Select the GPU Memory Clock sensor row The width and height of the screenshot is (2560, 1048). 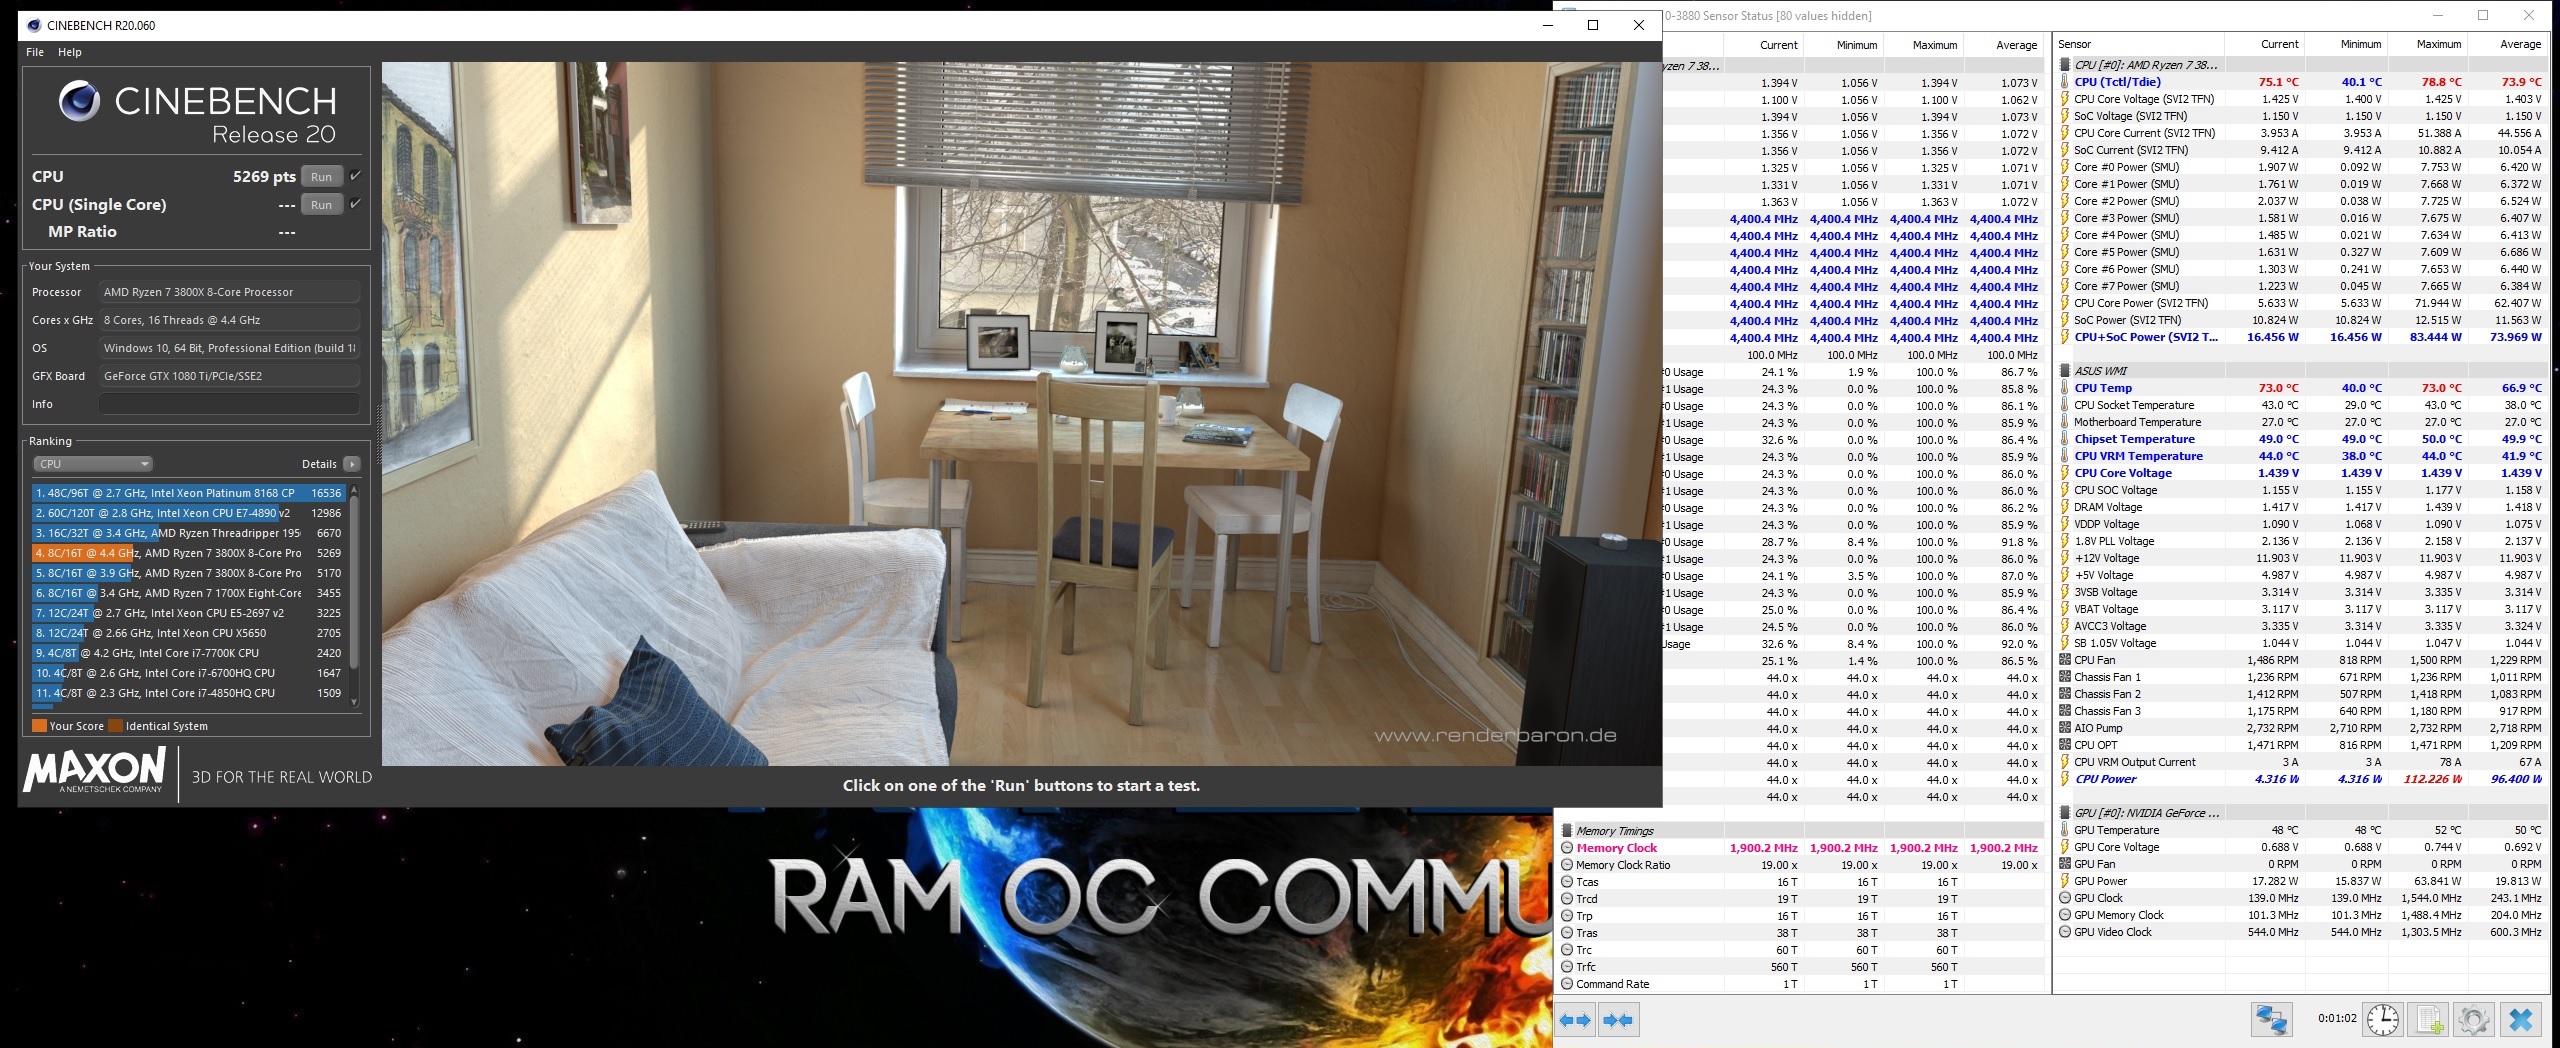coord(2301,915)
